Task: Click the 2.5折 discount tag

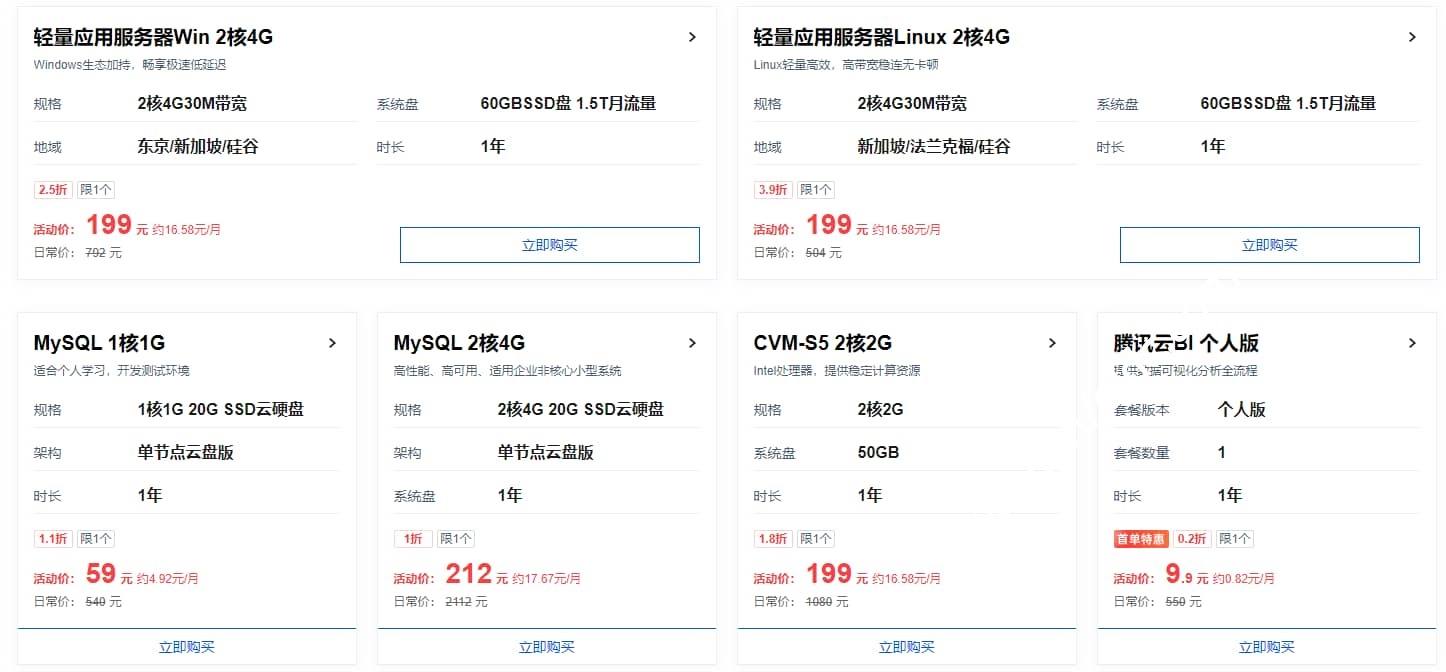Action: coord(53,190)
